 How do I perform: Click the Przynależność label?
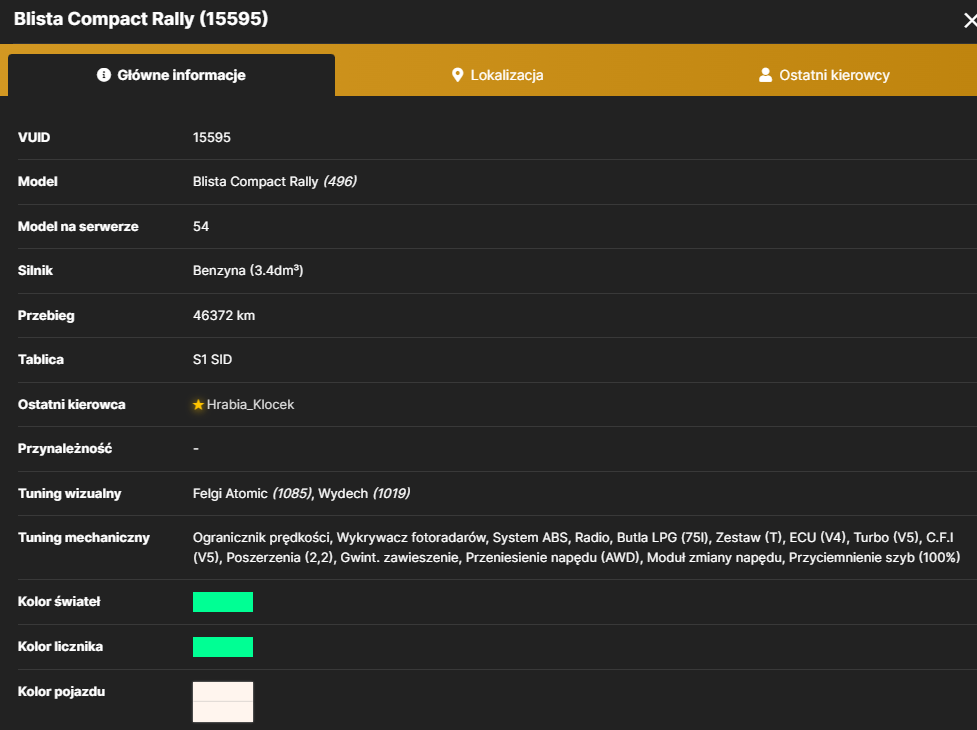pos(65,448)
